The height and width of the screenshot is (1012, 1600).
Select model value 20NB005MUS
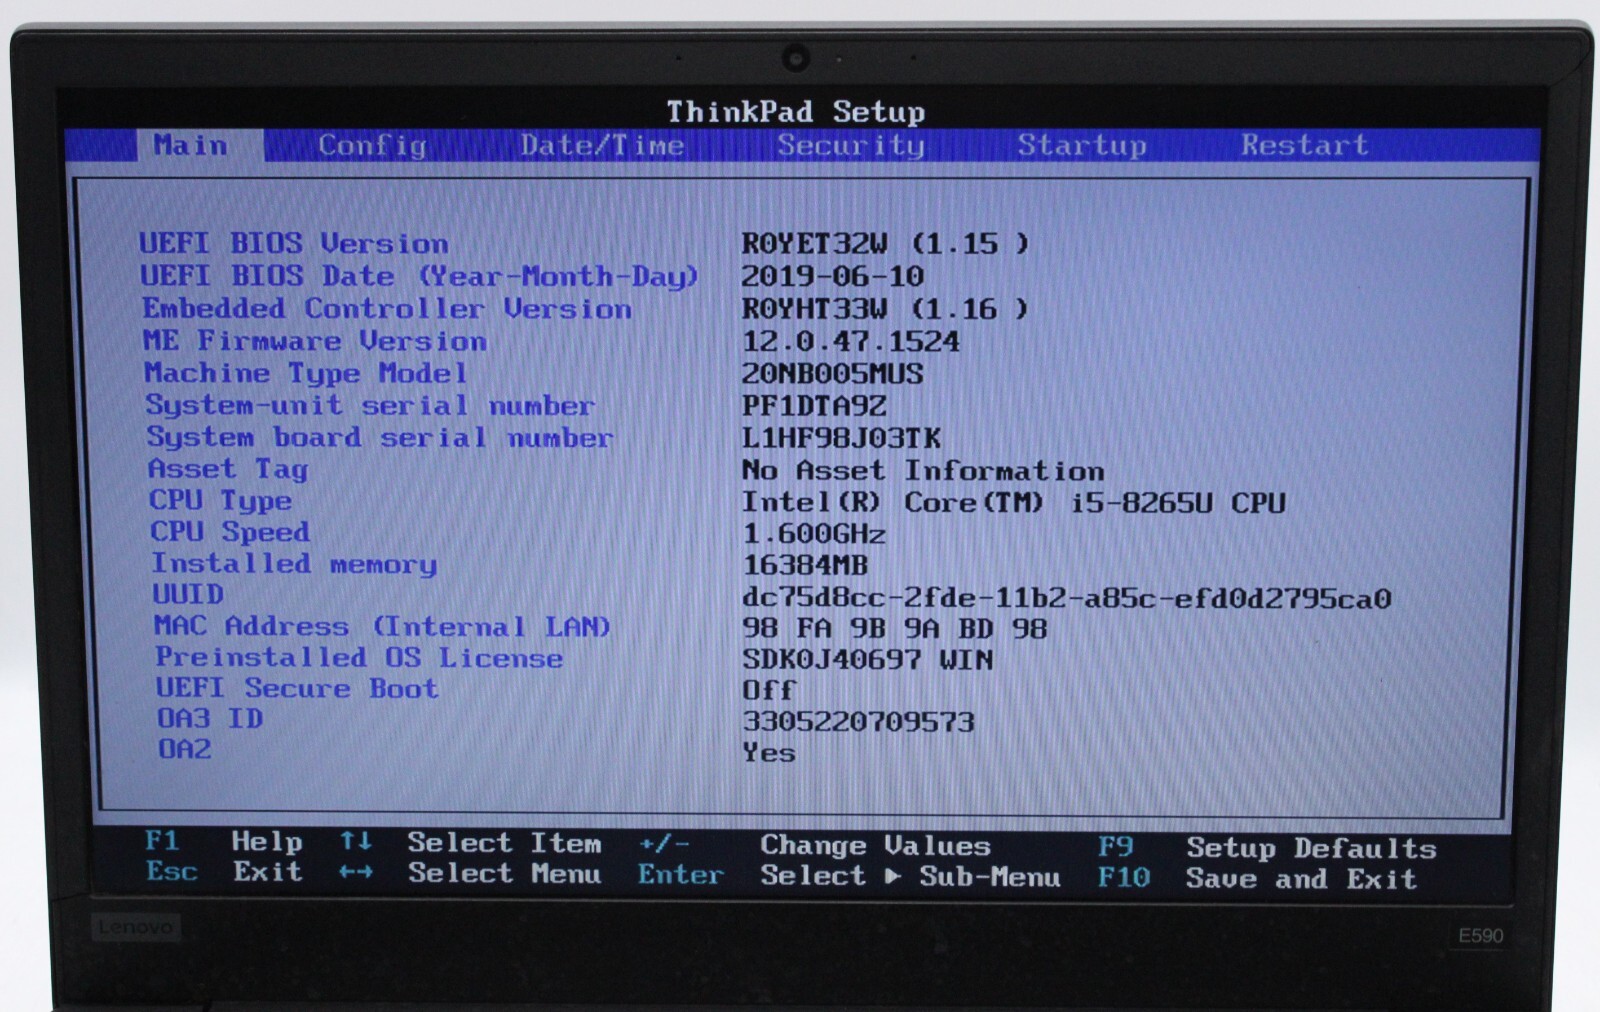point(832,374)
